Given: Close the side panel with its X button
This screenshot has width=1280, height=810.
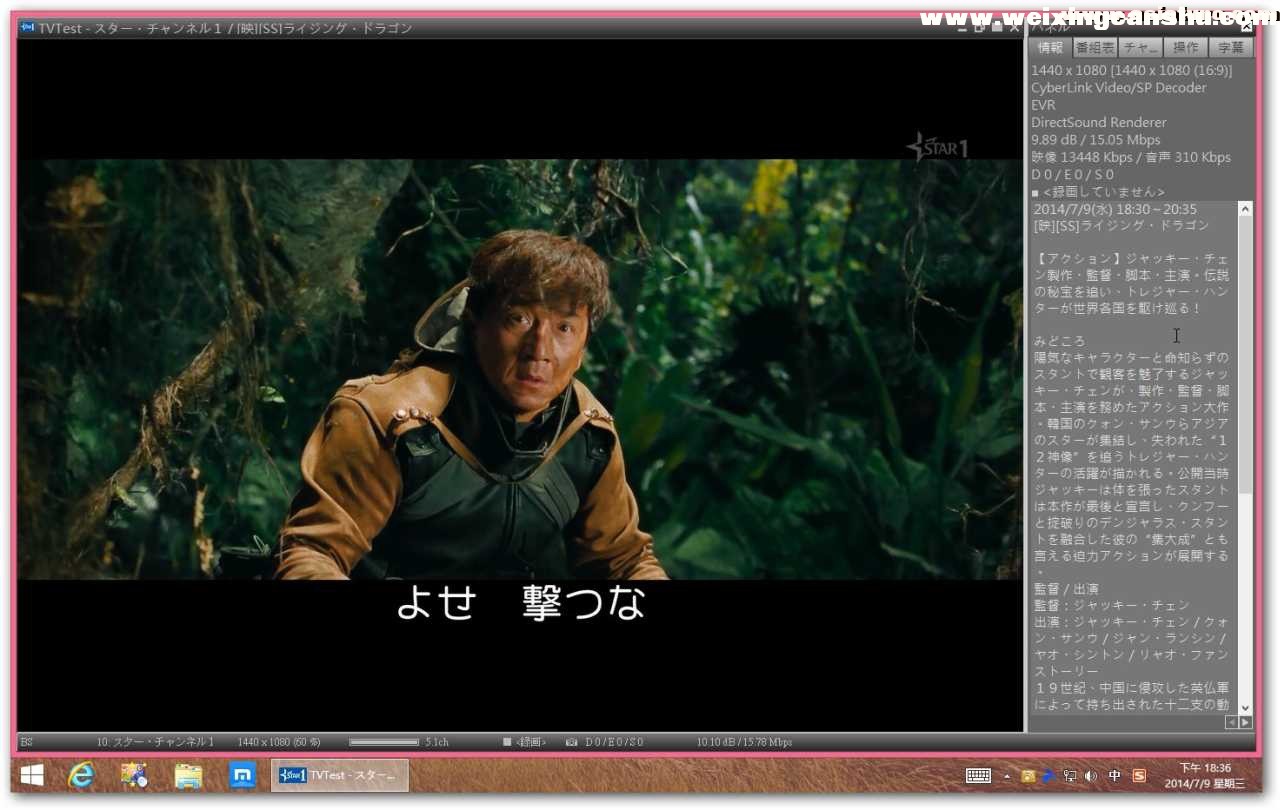Looking at the screenshot, I should [1246, 28].
